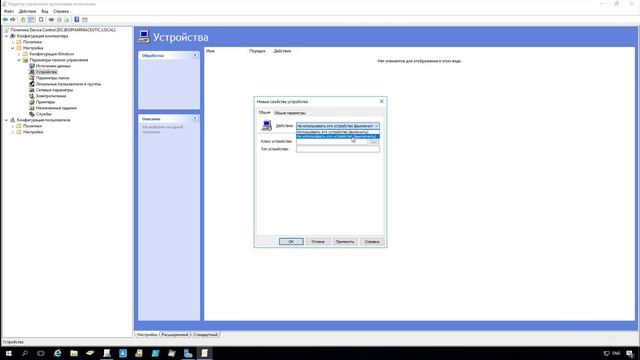640x360 pixels.
Task: Click Отмена (Cancel) in the dialog
Action: coord(318,242)
